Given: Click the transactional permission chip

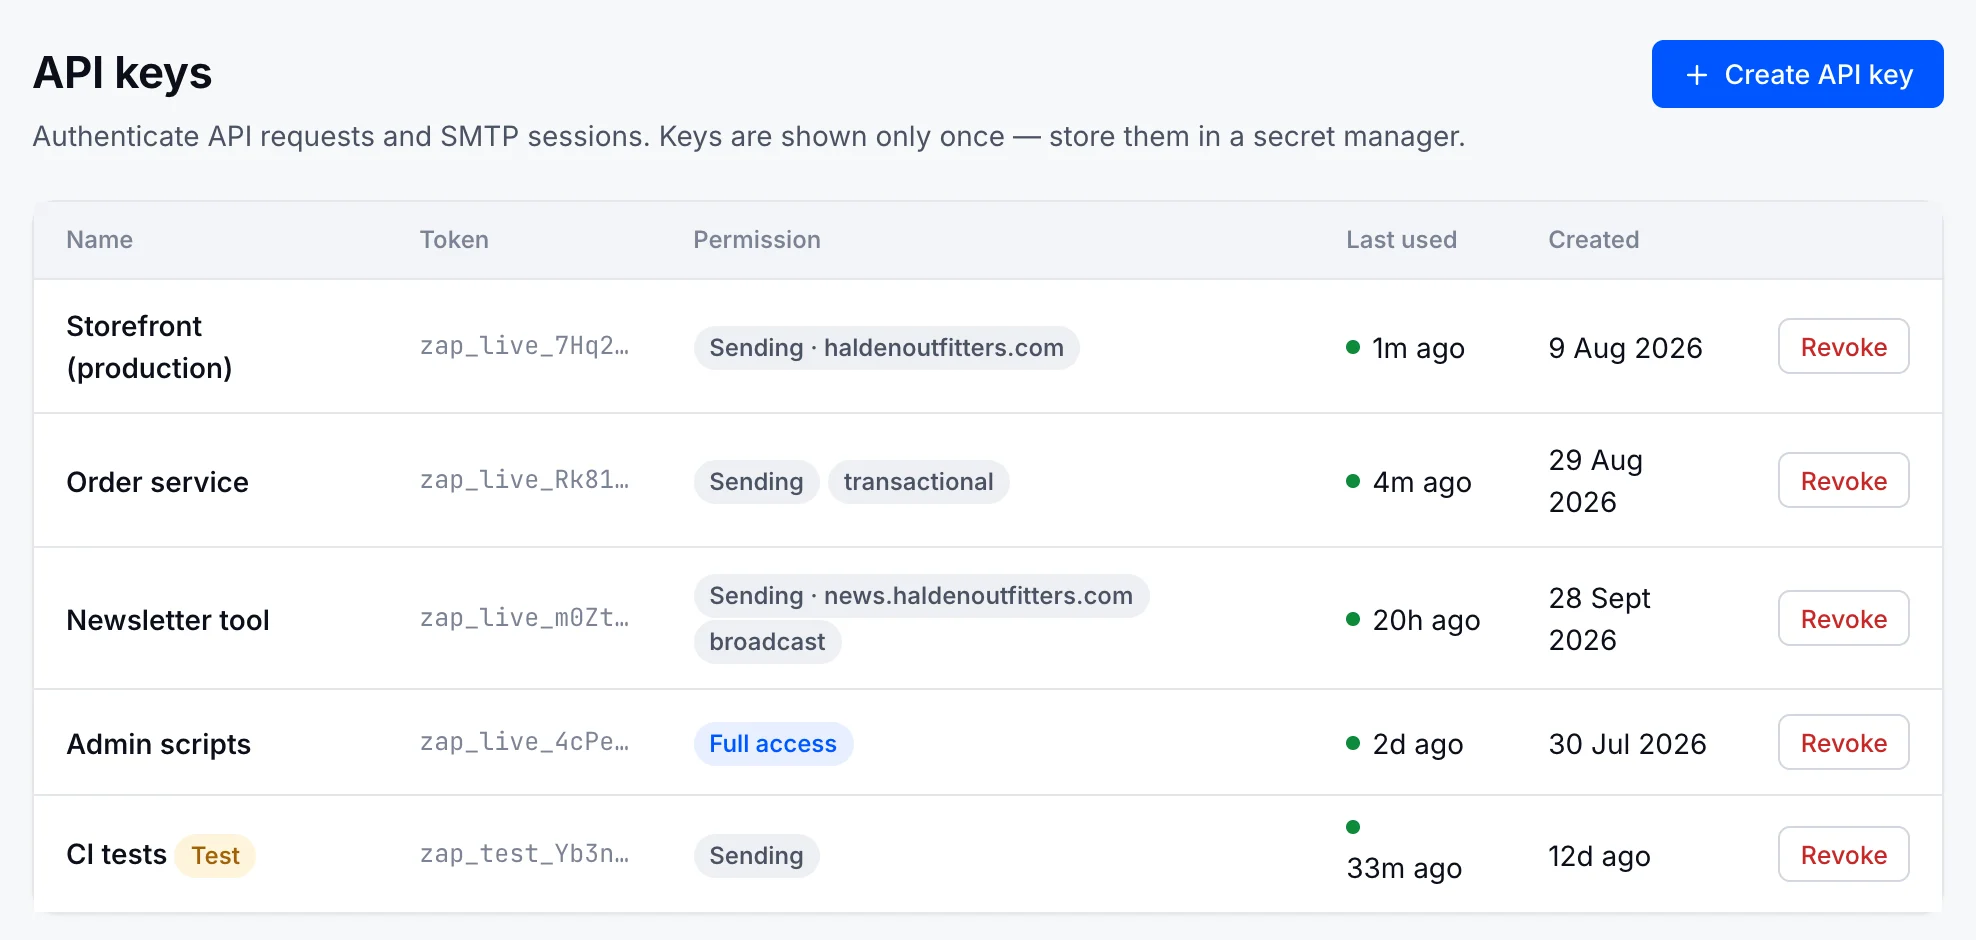Looking at the screenshot, I should coord(918,482).
